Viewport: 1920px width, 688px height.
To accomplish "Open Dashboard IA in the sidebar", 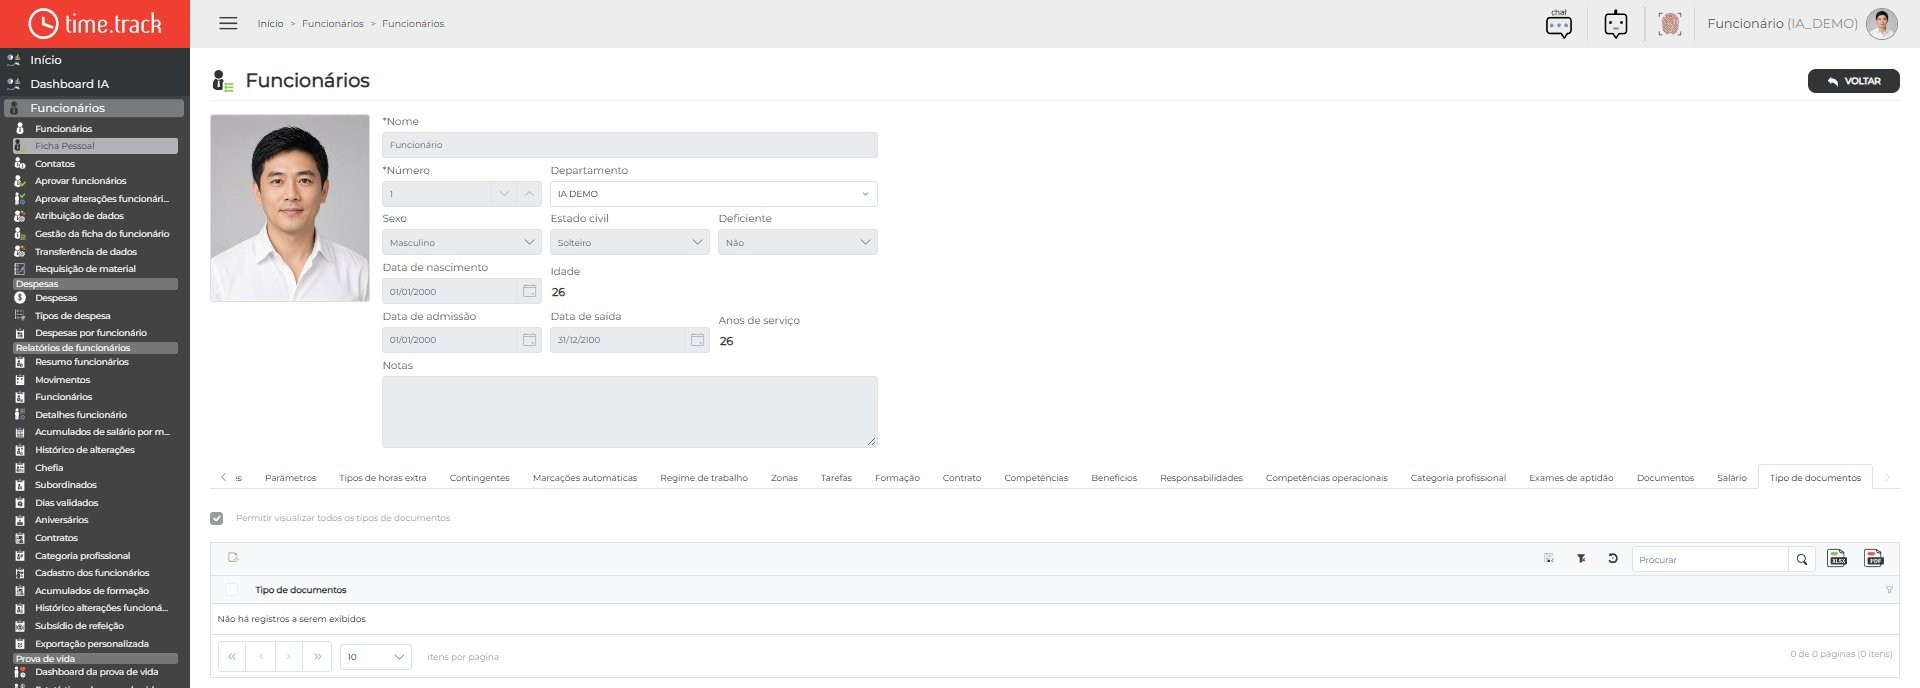I will 69,84.
